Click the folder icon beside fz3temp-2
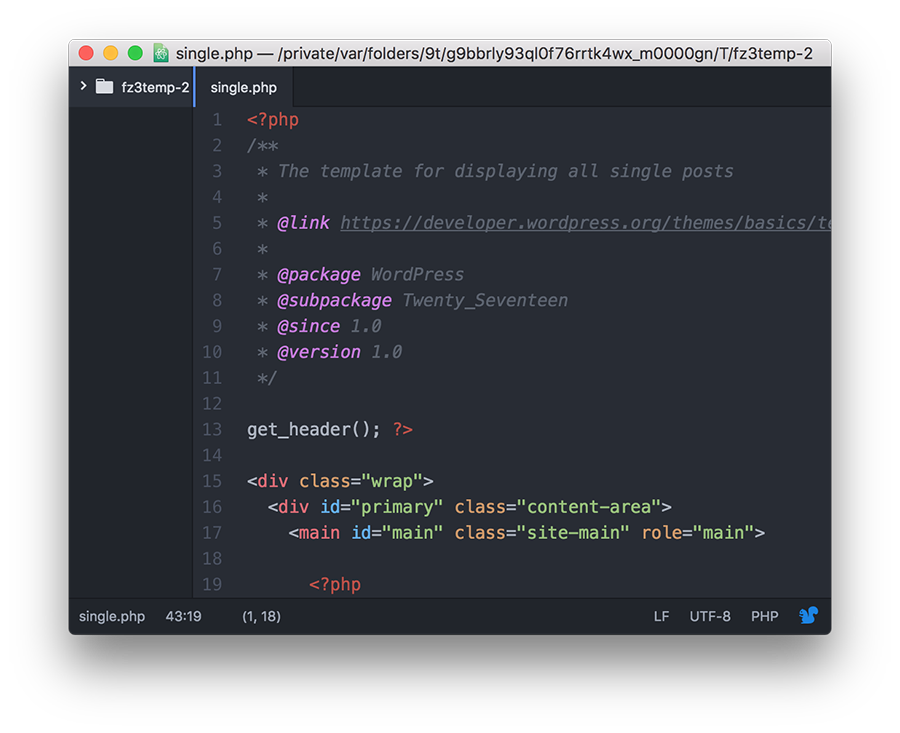The height and width of the screenshot is (733, 900). 104,86
